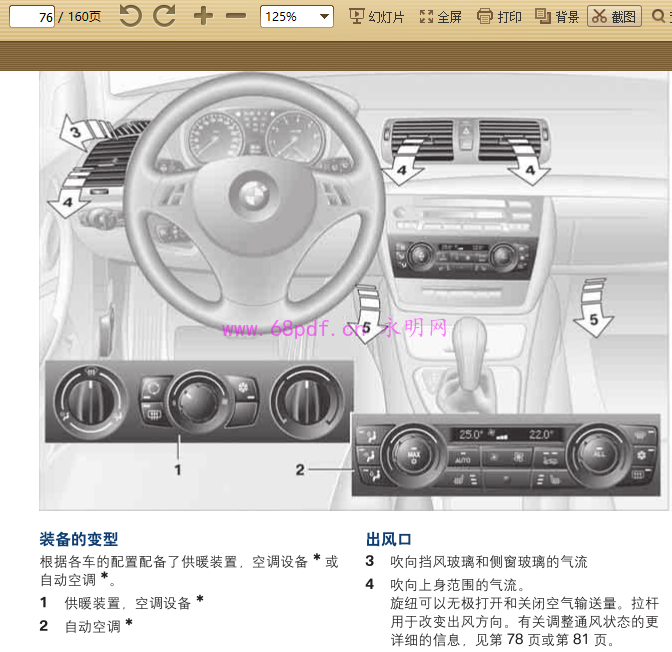This screenshot has width=672, height=652.
Task: Click the page number input field
Action: (32, 17)
